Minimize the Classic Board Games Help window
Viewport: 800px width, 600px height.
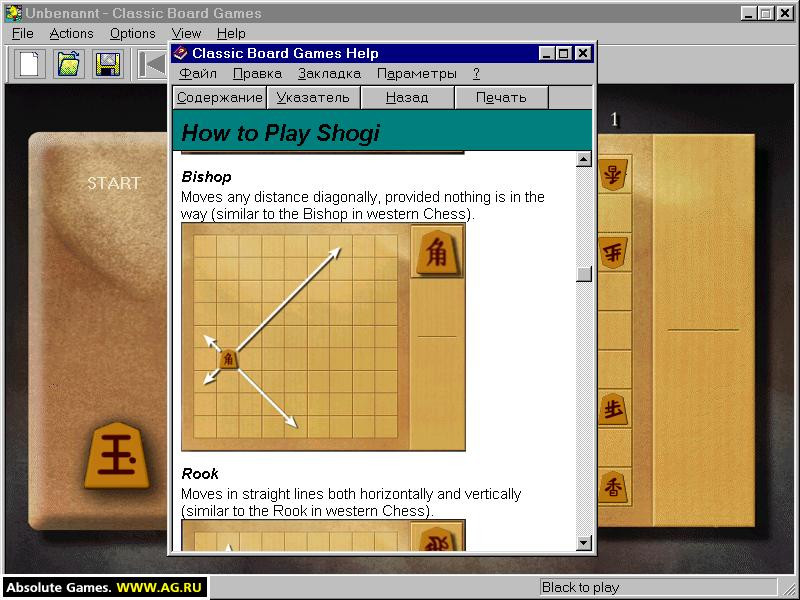[546, 53]
